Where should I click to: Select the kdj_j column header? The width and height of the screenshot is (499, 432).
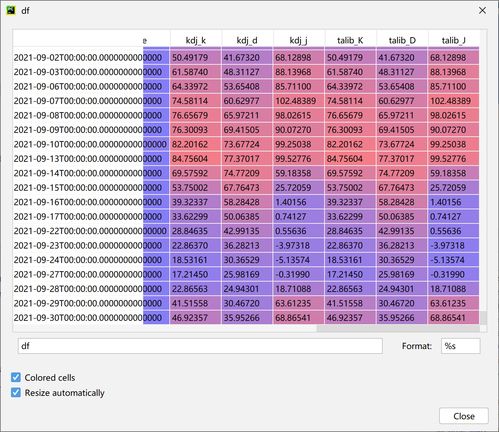tap(299, 40)
